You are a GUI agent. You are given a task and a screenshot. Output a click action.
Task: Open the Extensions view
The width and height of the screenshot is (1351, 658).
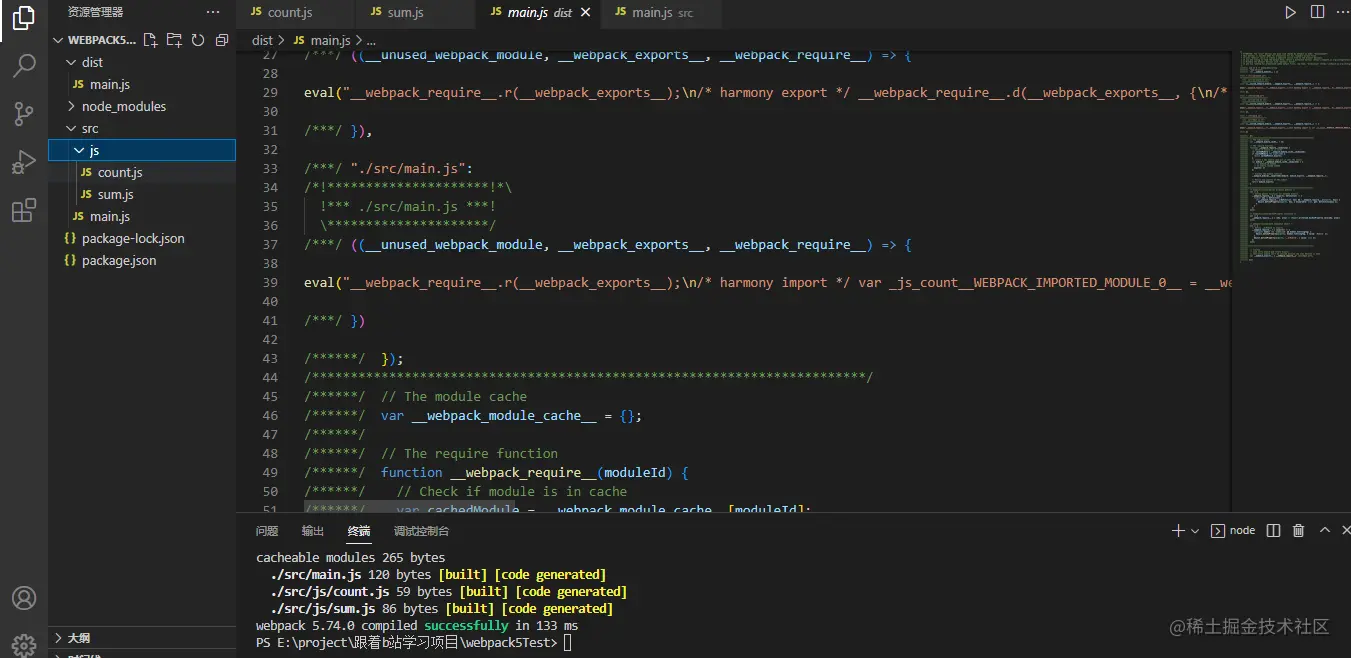[24, 210]
